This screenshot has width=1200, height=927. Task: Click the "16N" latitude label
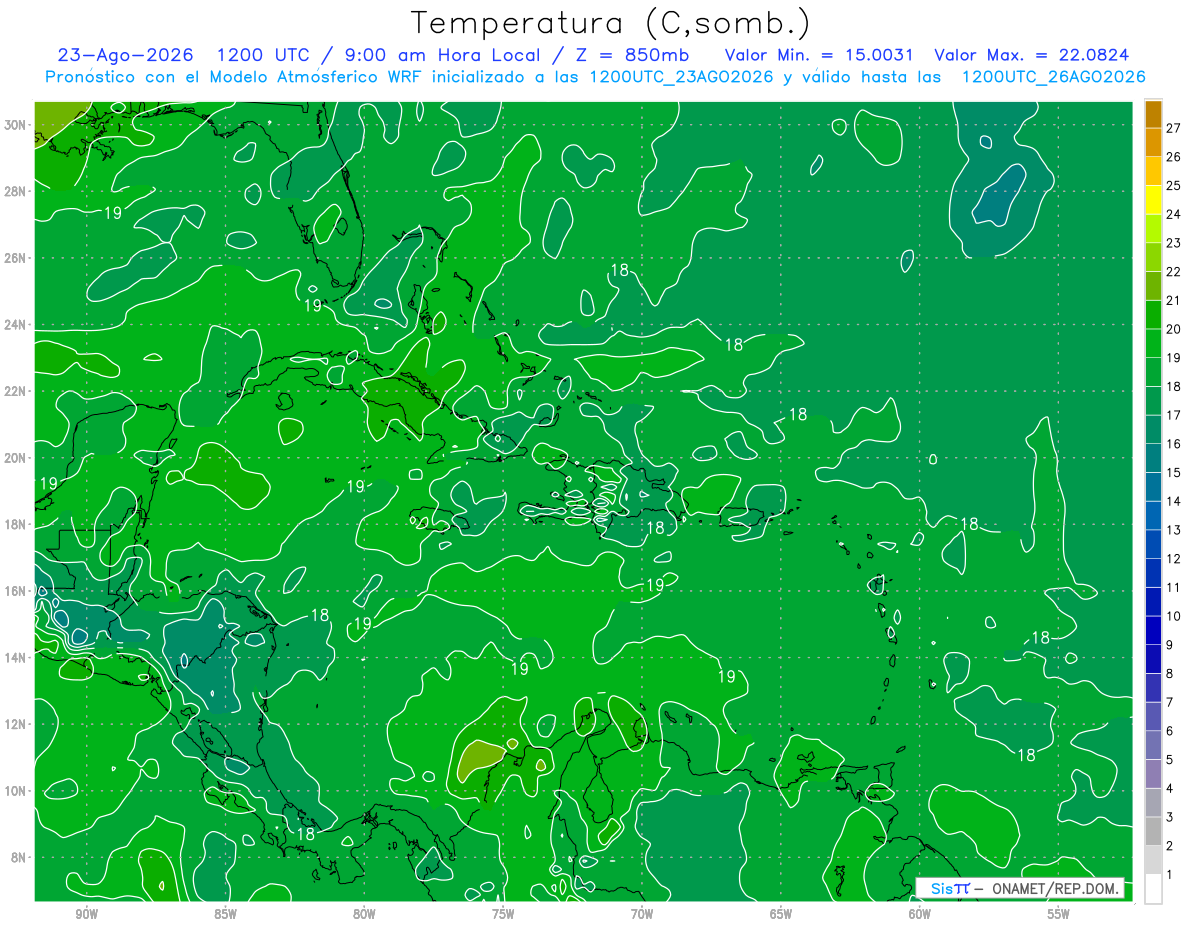16,591
